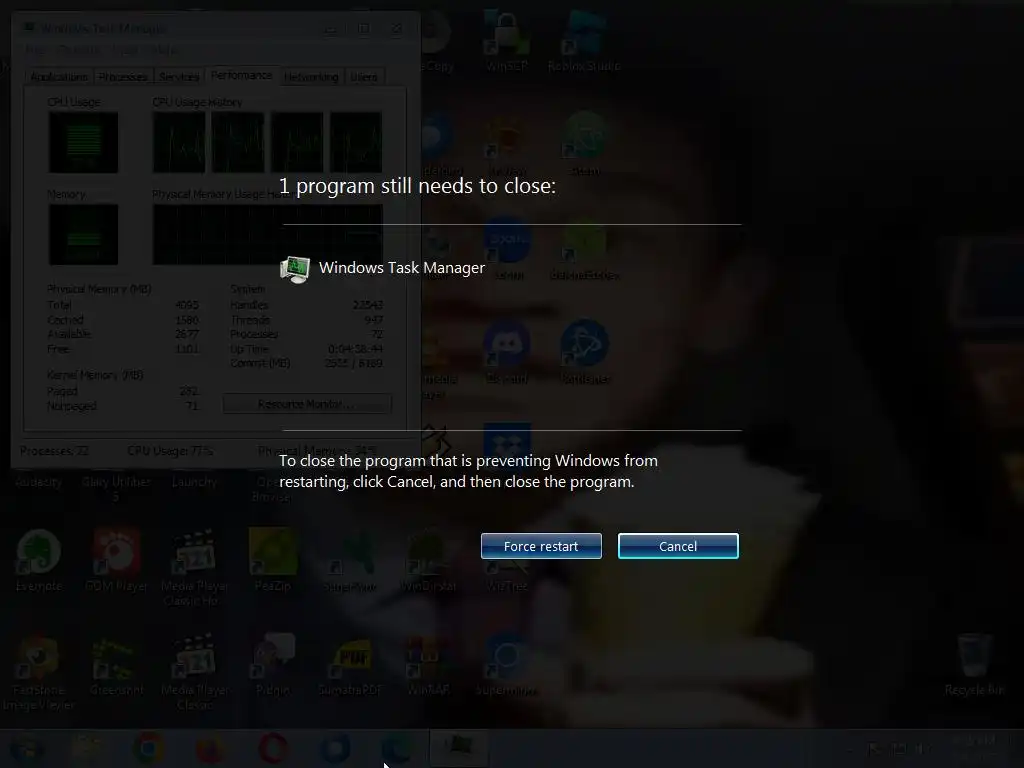Open the WinRAR desktop shortcut
This screenshot has height=768, width=1024.
(x=428, y=667)
